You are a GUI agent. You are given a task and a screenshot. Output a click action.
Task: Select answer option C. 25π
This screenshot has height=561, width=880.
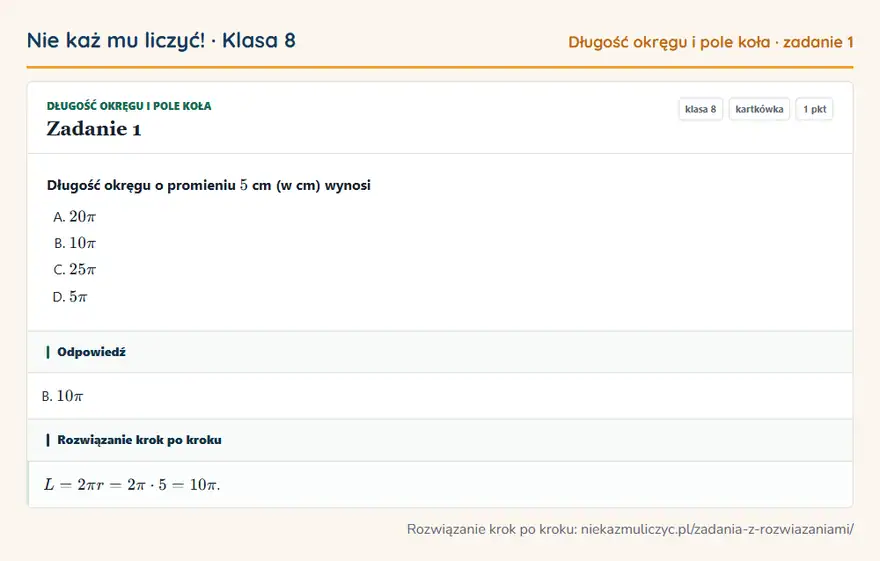(x=75, y=270)
